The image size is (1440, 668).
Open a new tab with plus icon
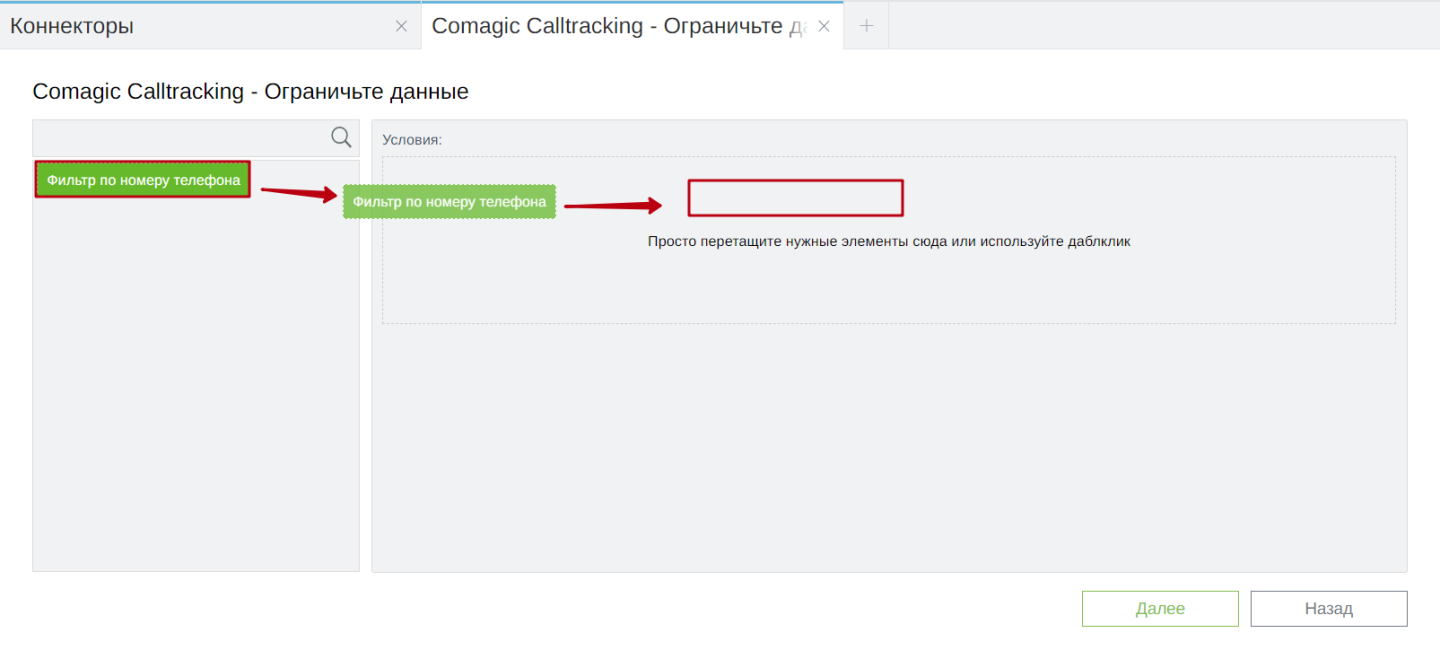pyautogui.click(x=866, y=26)
